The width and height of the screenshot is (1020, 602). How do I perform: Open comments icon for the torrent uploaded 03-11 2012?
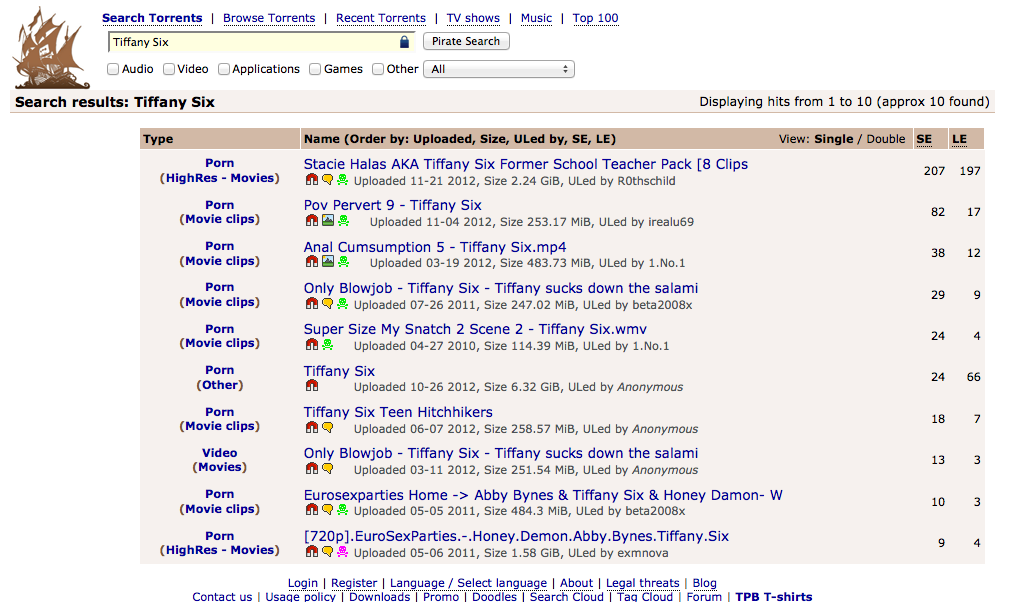tap(328, 469)
